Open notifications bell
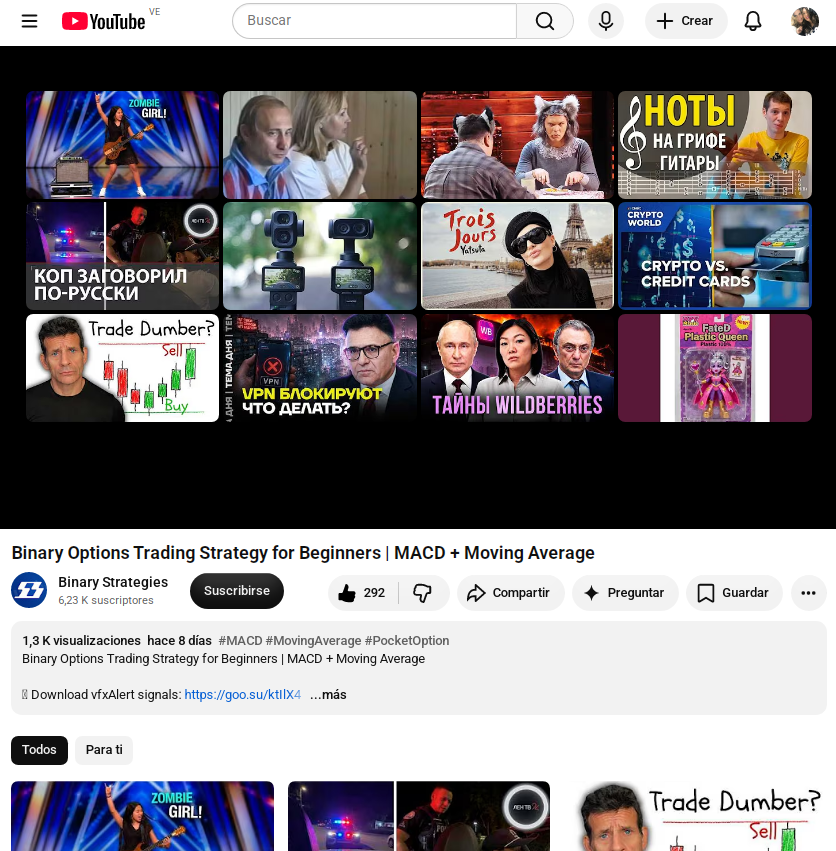 tap(752, 21)
